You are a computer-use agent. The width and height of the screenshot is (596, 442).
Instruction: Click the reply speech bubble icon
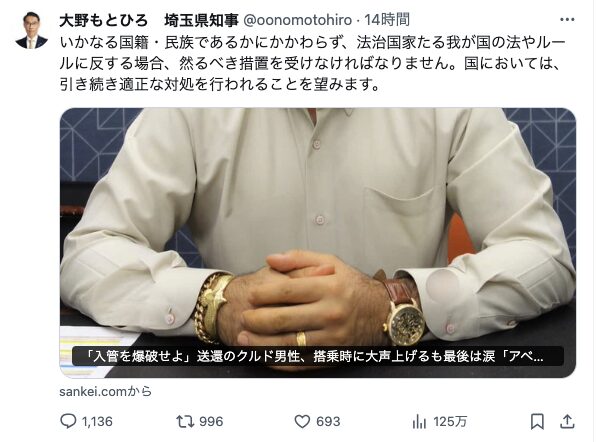click(68, 421)
